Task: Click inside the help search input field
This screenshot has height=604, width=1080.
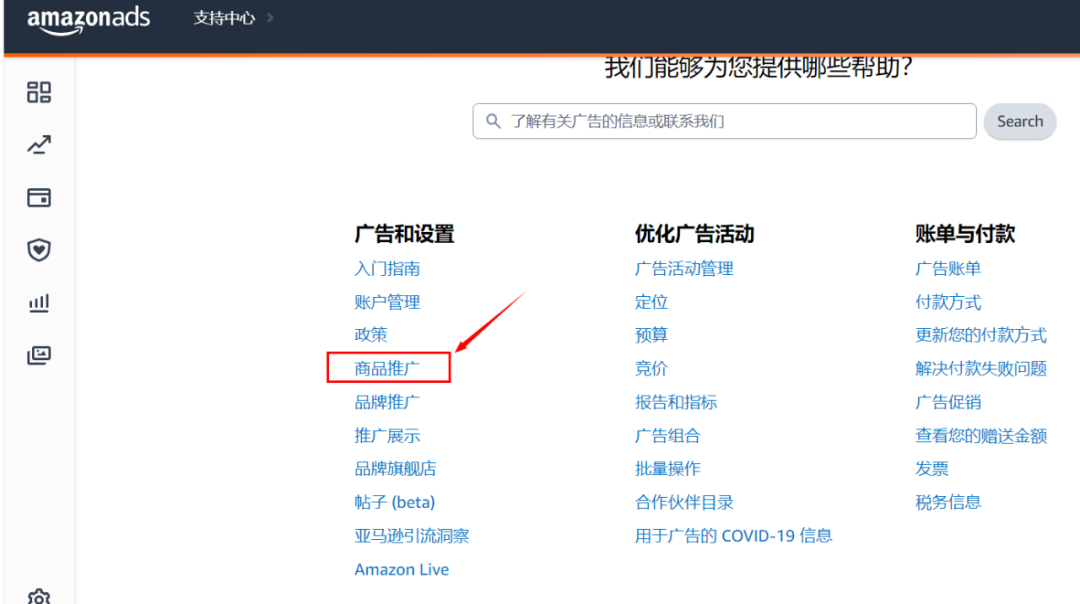Action: pos(720,121)
